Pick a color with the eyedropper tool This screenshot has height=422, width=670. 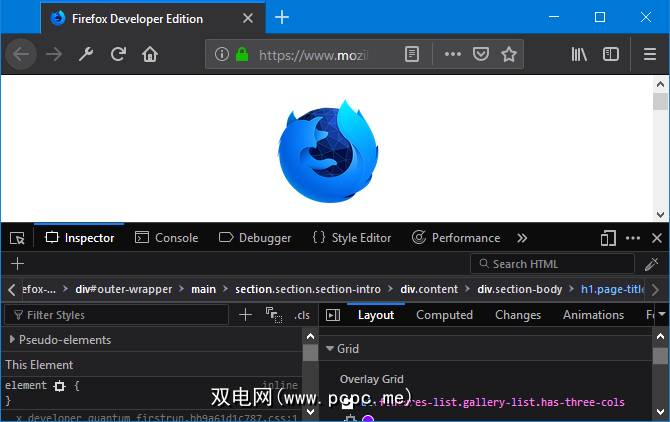[651, 264]
